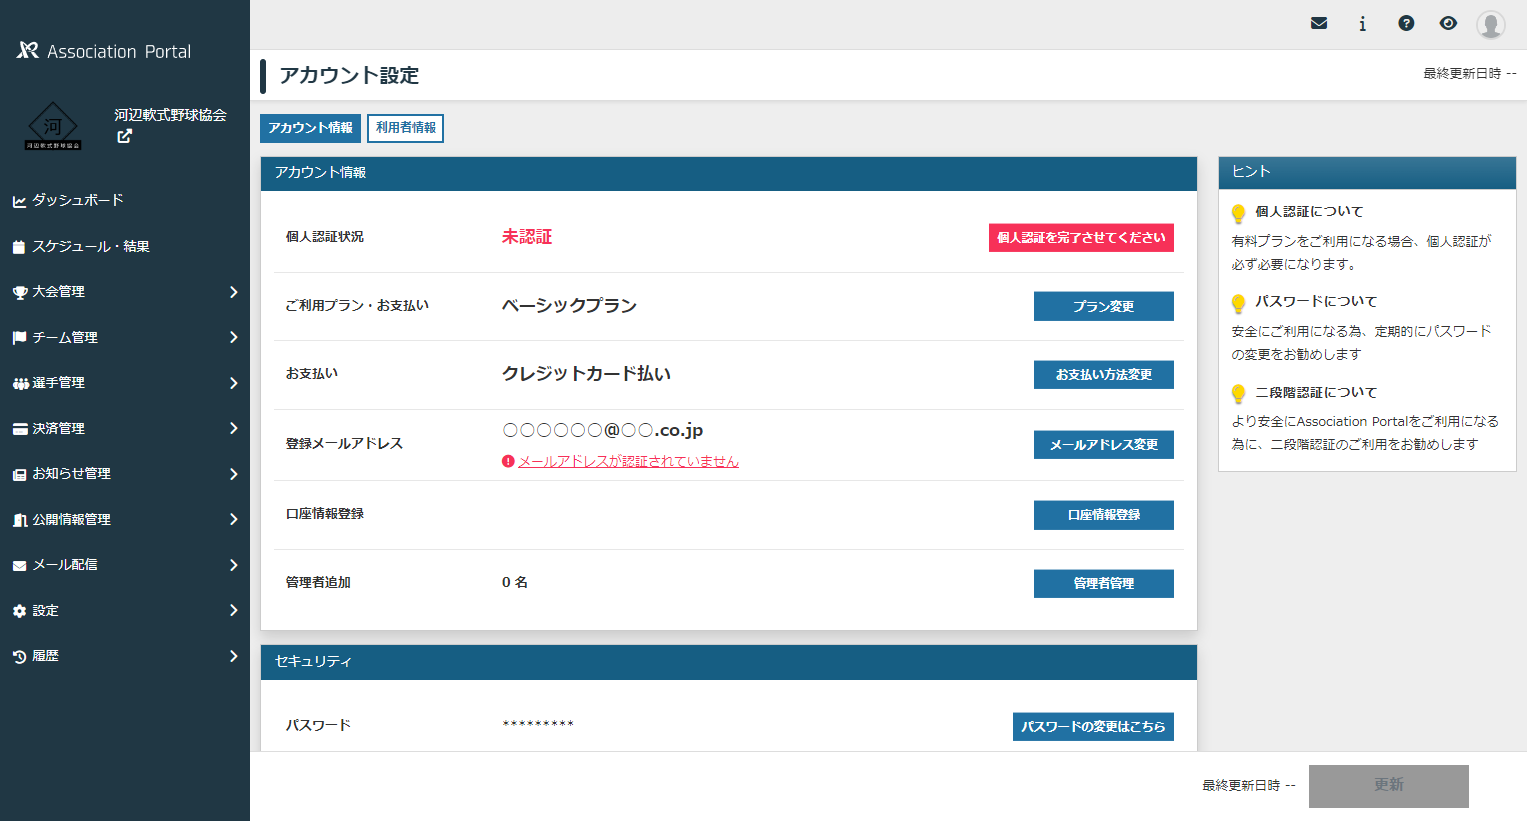Go to スケジュール・結果 in sidebar

(90, 246)
